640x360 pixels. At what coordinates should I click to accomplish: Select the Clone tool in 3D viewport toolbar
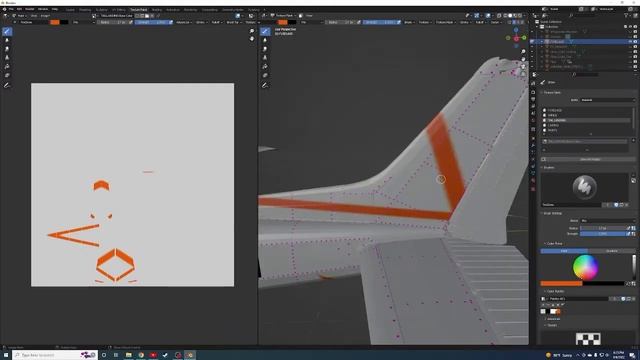(265, 58)
